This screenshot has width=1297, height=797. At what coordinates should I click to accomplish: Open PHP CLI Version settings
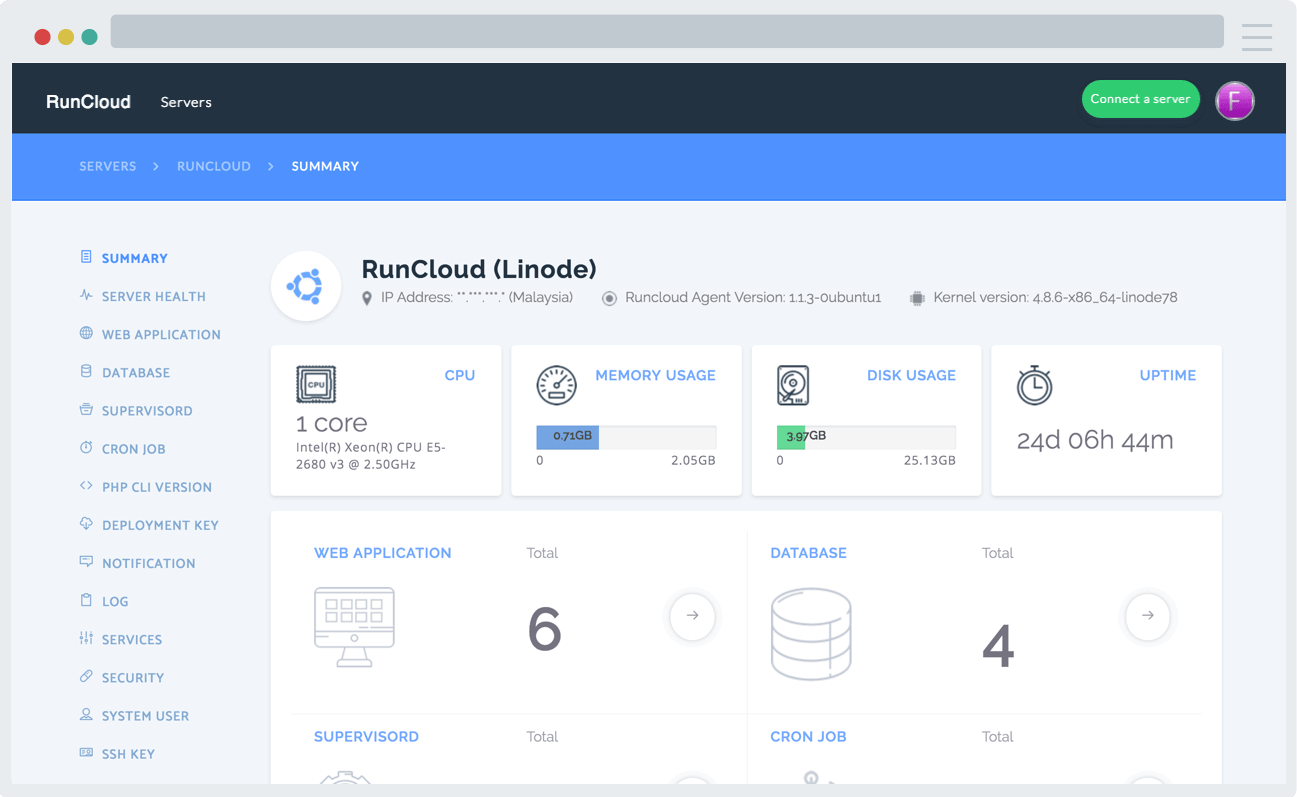(157, 487)
